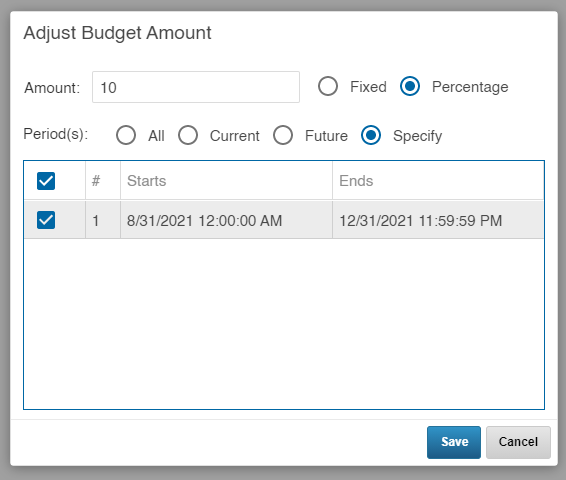Click the period number 1 cell

point(103,220)
